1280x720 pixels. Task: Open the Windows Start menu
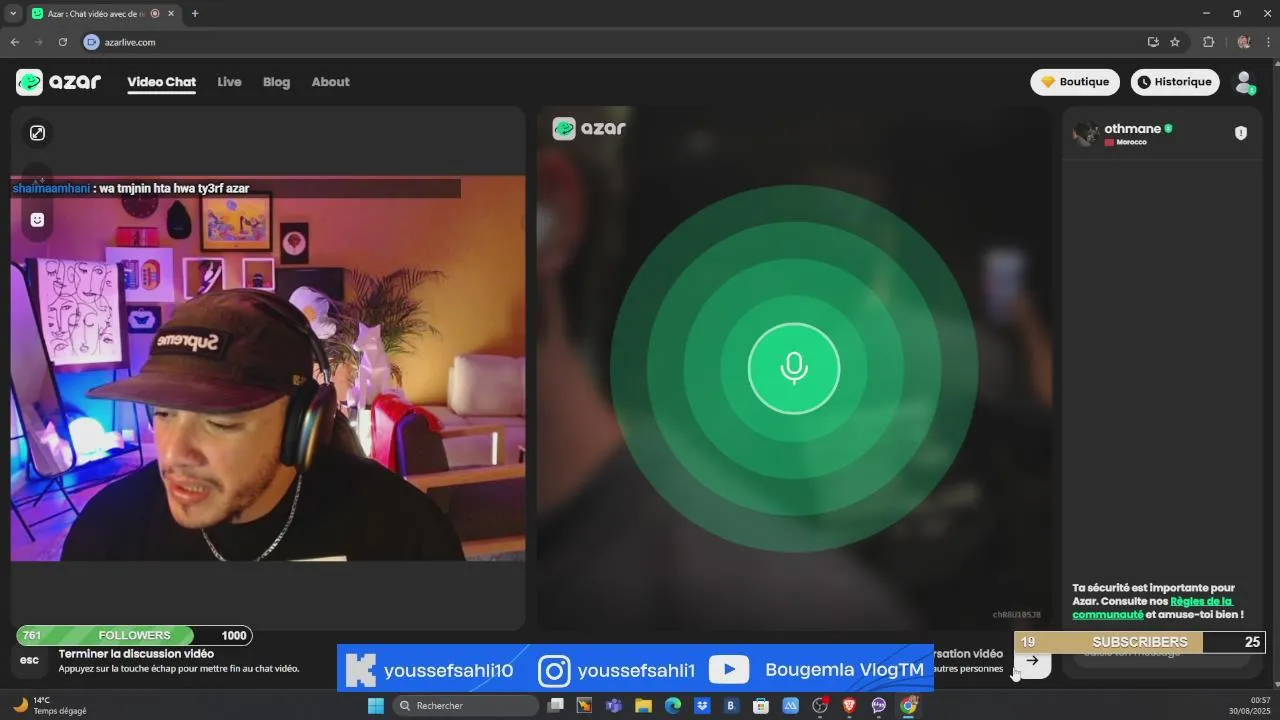tap(376, 706)
